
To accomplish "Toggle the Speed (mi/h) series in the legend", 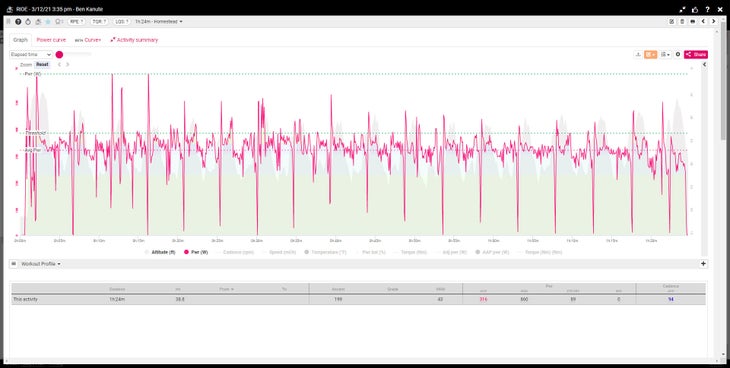I will pos(279,252).
